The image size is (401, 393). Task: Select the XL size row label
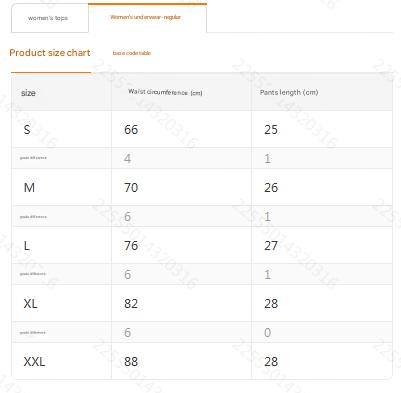(x=31, y=304)
